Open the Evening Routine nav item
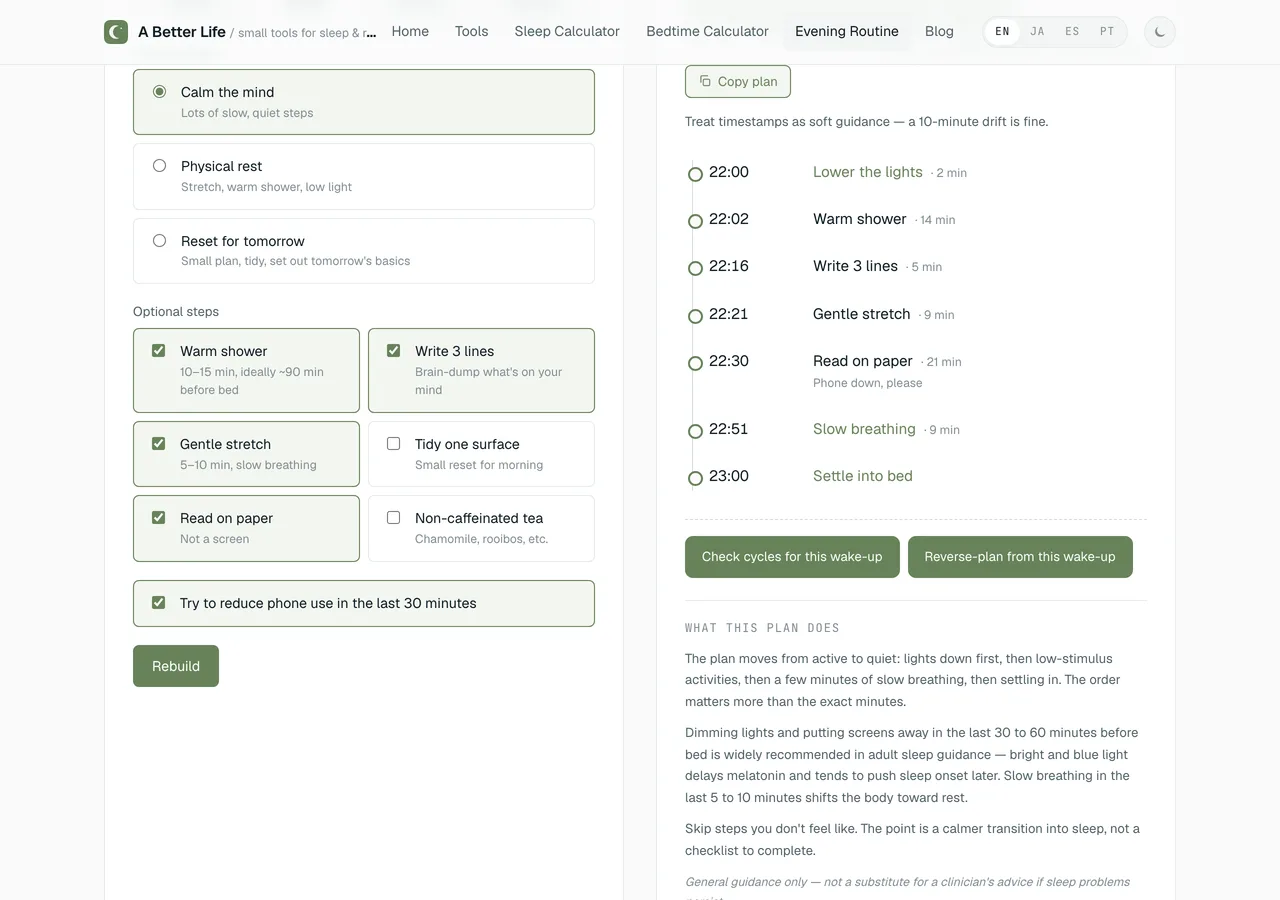Image resolution: width=1280 pixels, height=900 pixels. tap(847, 32)
